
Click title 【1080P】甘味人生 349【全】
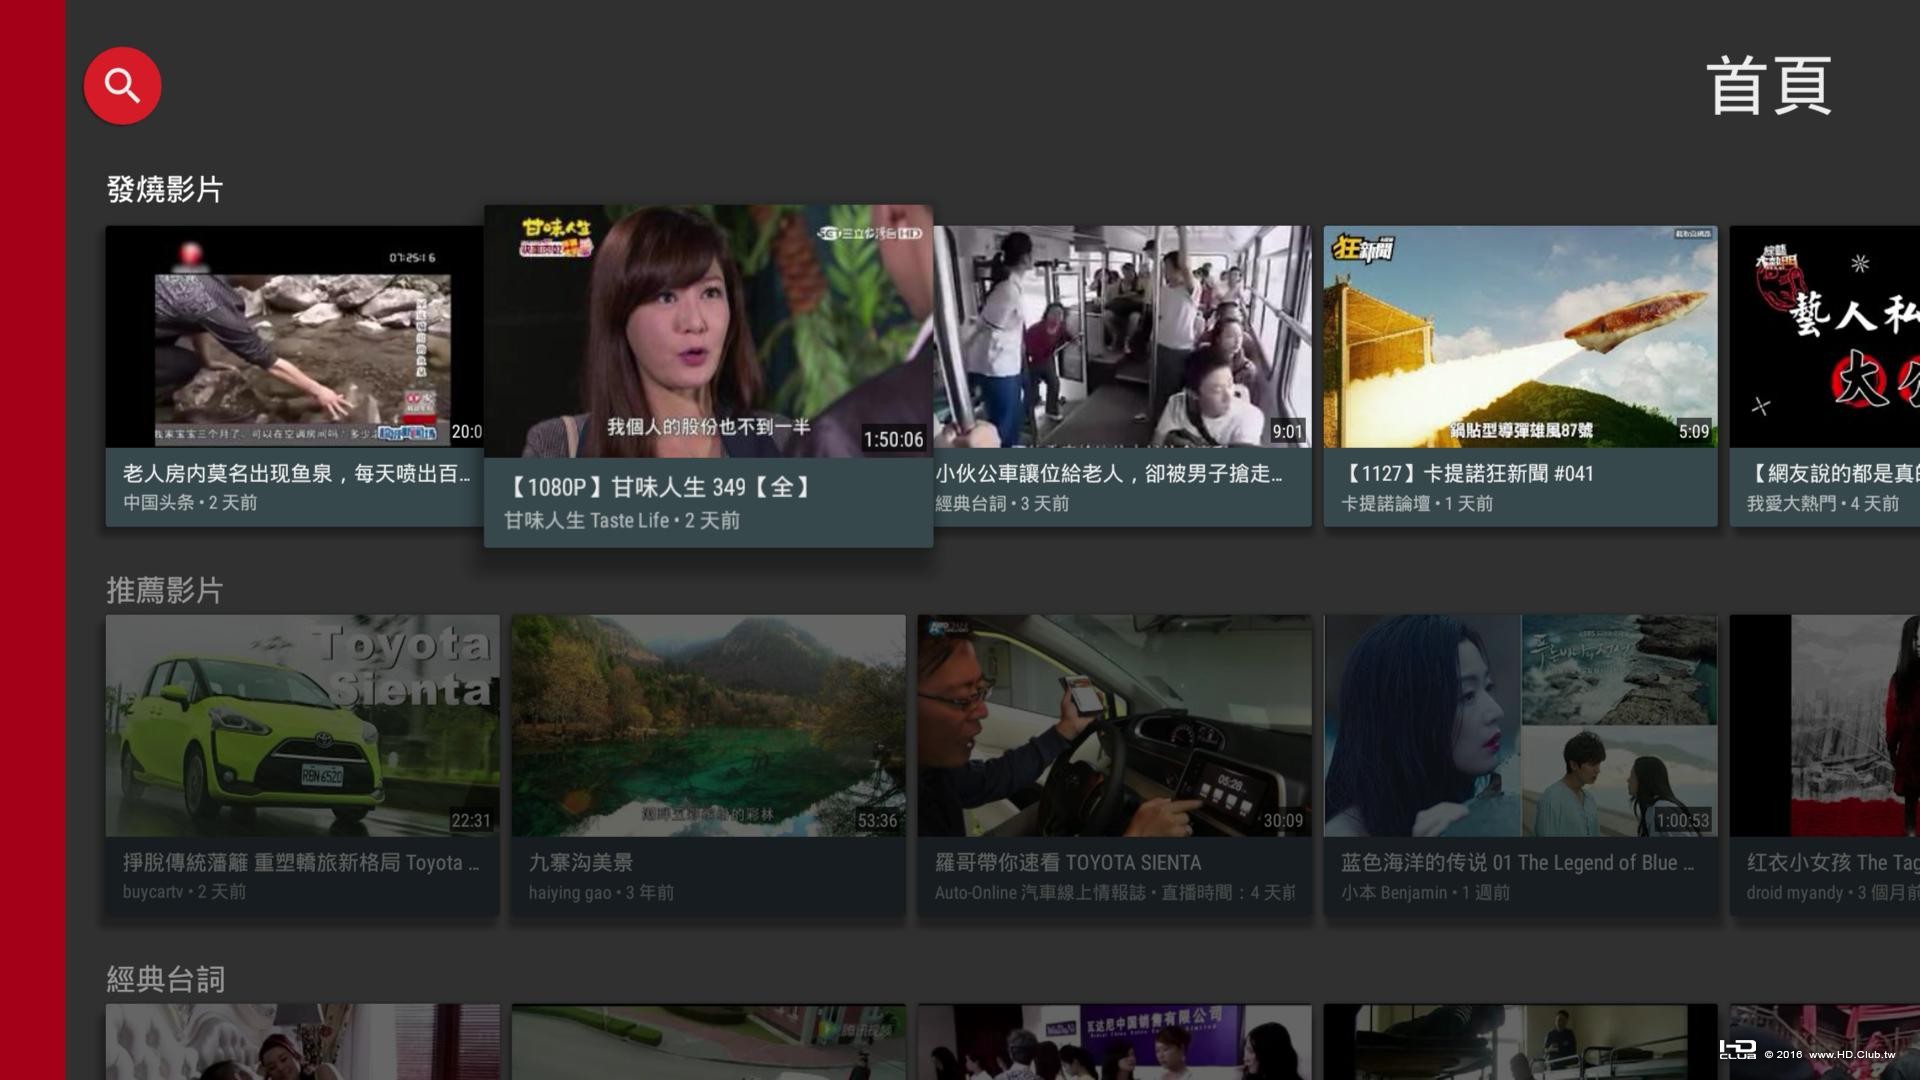click(660, 487)
